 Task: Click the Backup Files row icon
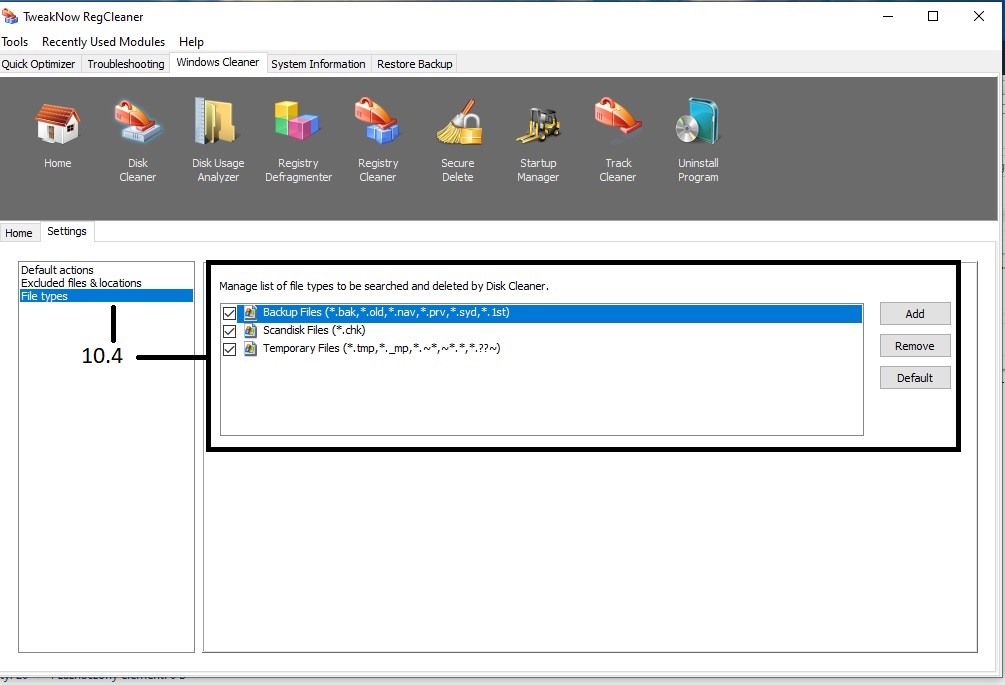[251, 313]
